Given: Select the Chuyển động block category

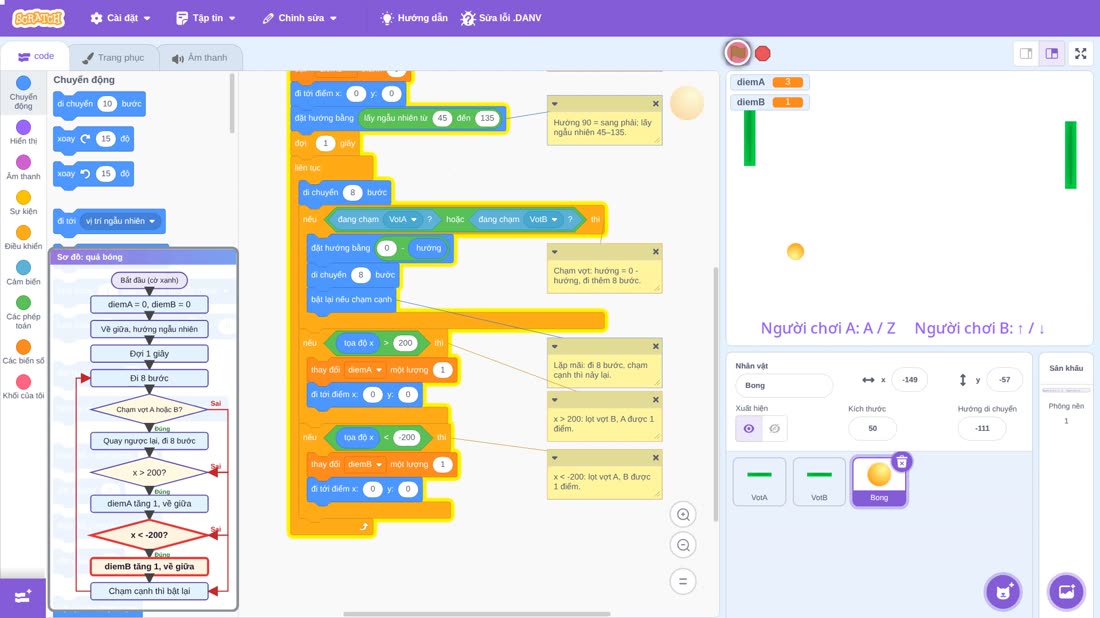Looking at the screenshot, I should pyautogui.click(x=23, y=93).
